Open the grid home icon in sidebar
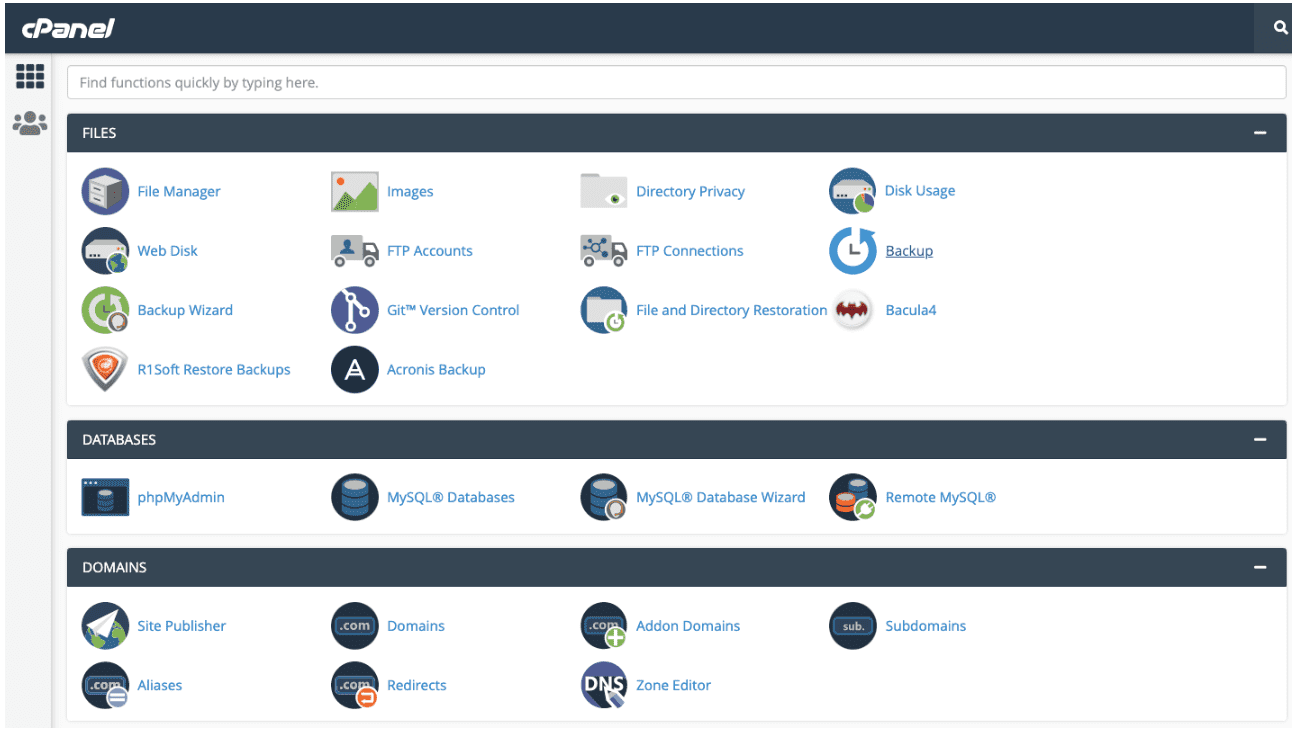Screen dimensions: 1297x732 coord(30,76)
